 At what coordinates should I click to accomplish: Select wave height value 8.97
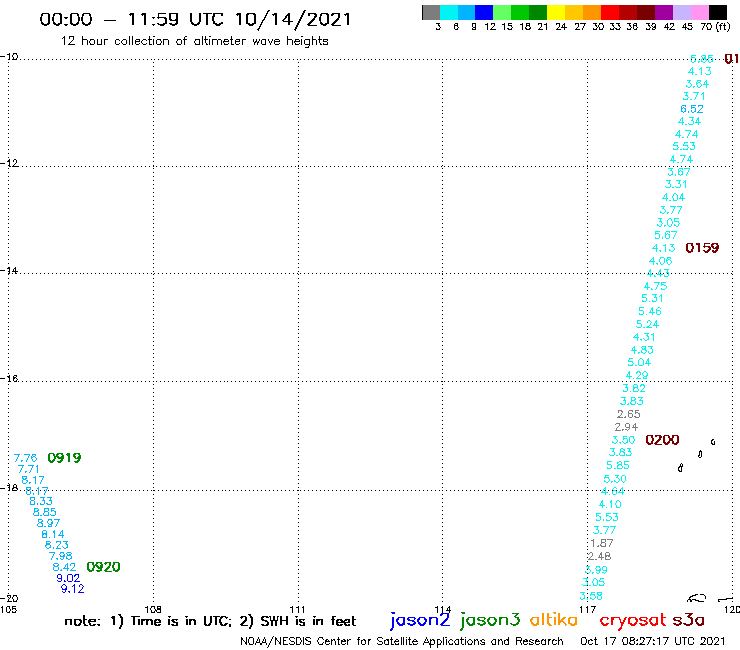tap(48, 523)
